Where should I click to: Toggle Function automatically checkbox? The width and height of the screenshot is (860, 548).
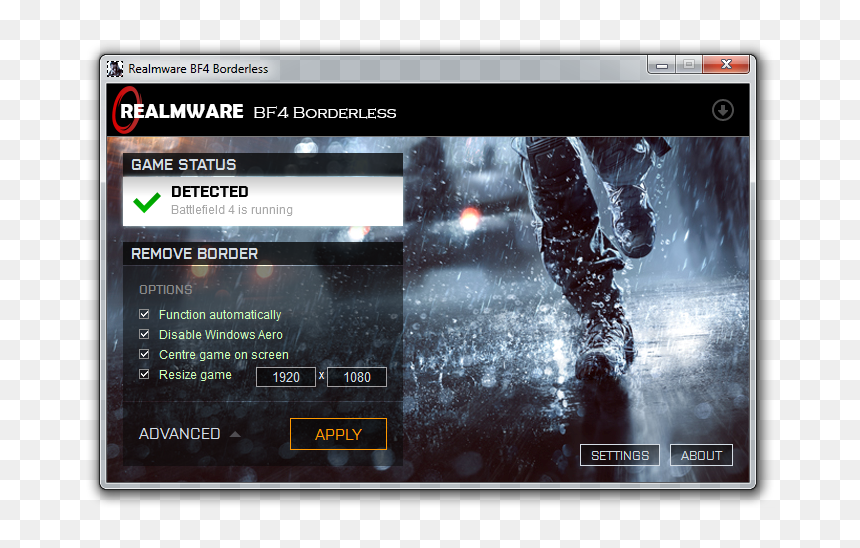pyautogui.click(x=144, y=314)
